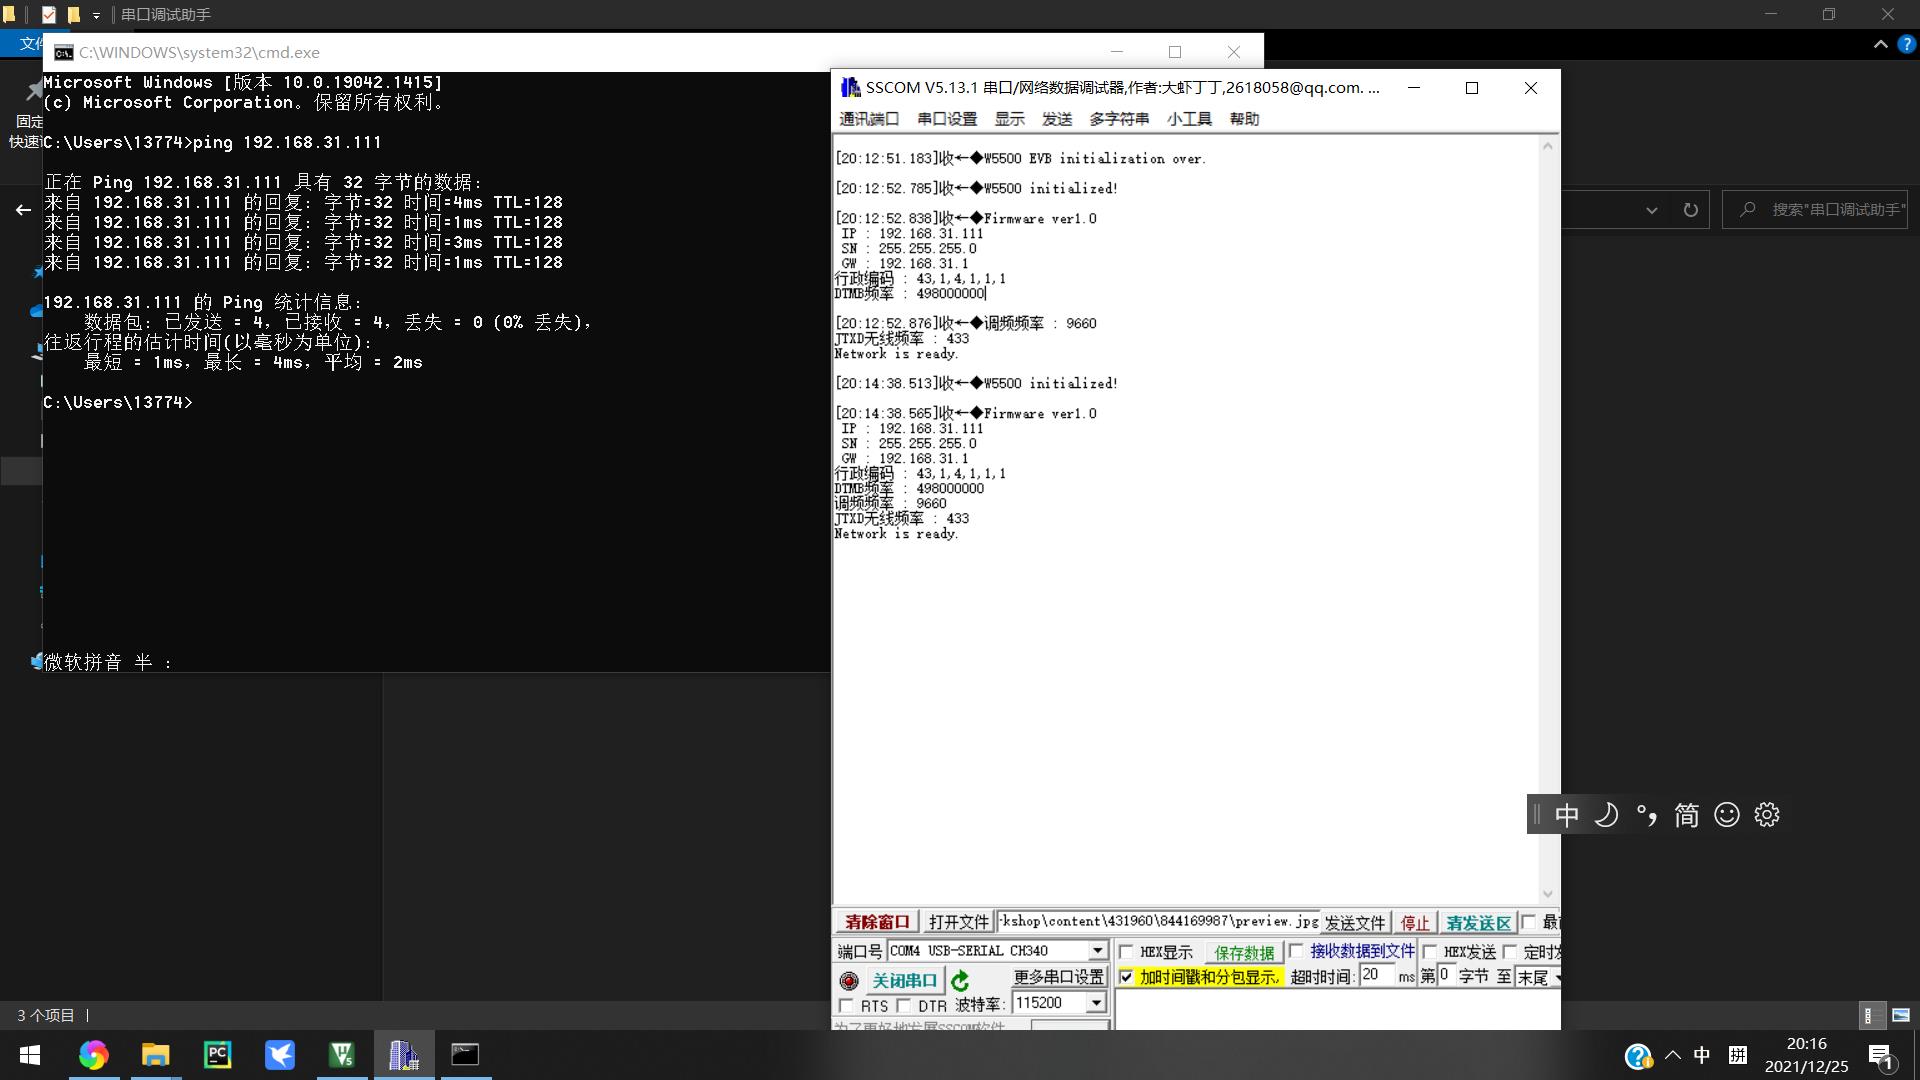Viewport: 1920px width, 1080px height.
Task: Toggle the RTS checkbox
Action: 847,1005
